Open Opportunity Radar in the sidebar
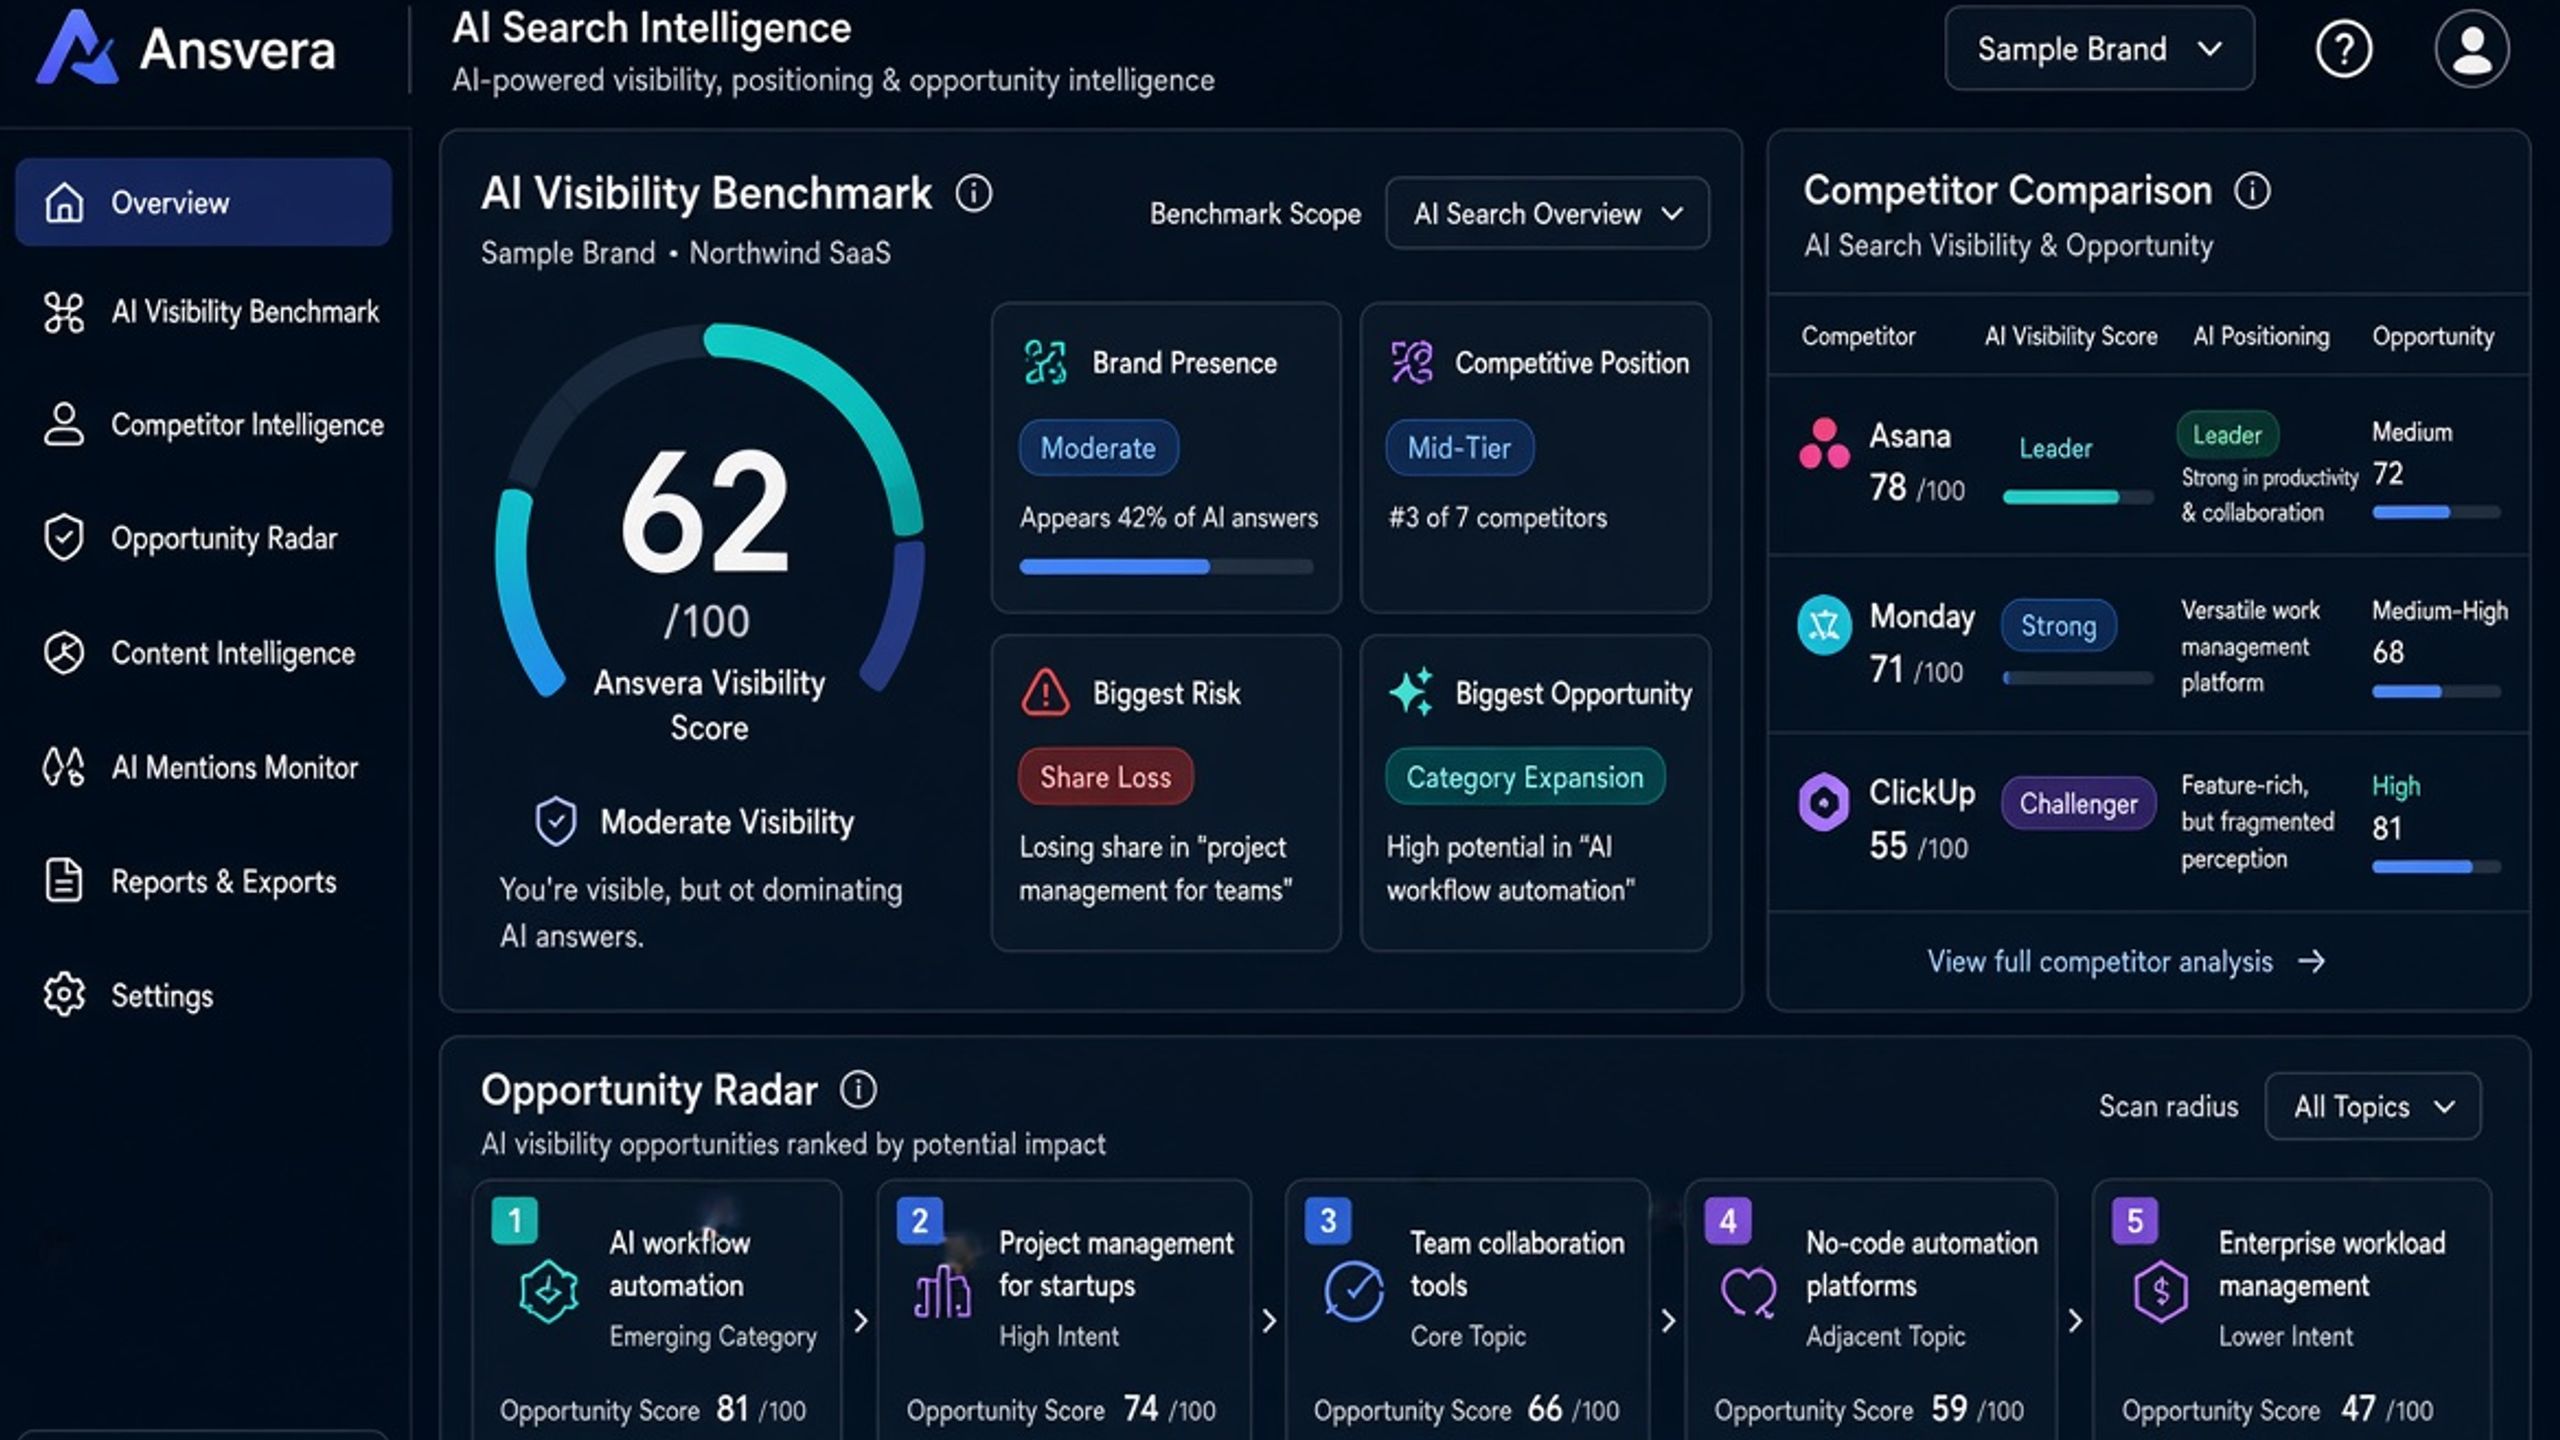2560x1440 pixels. pyautogui.click(x=190, y=538)
